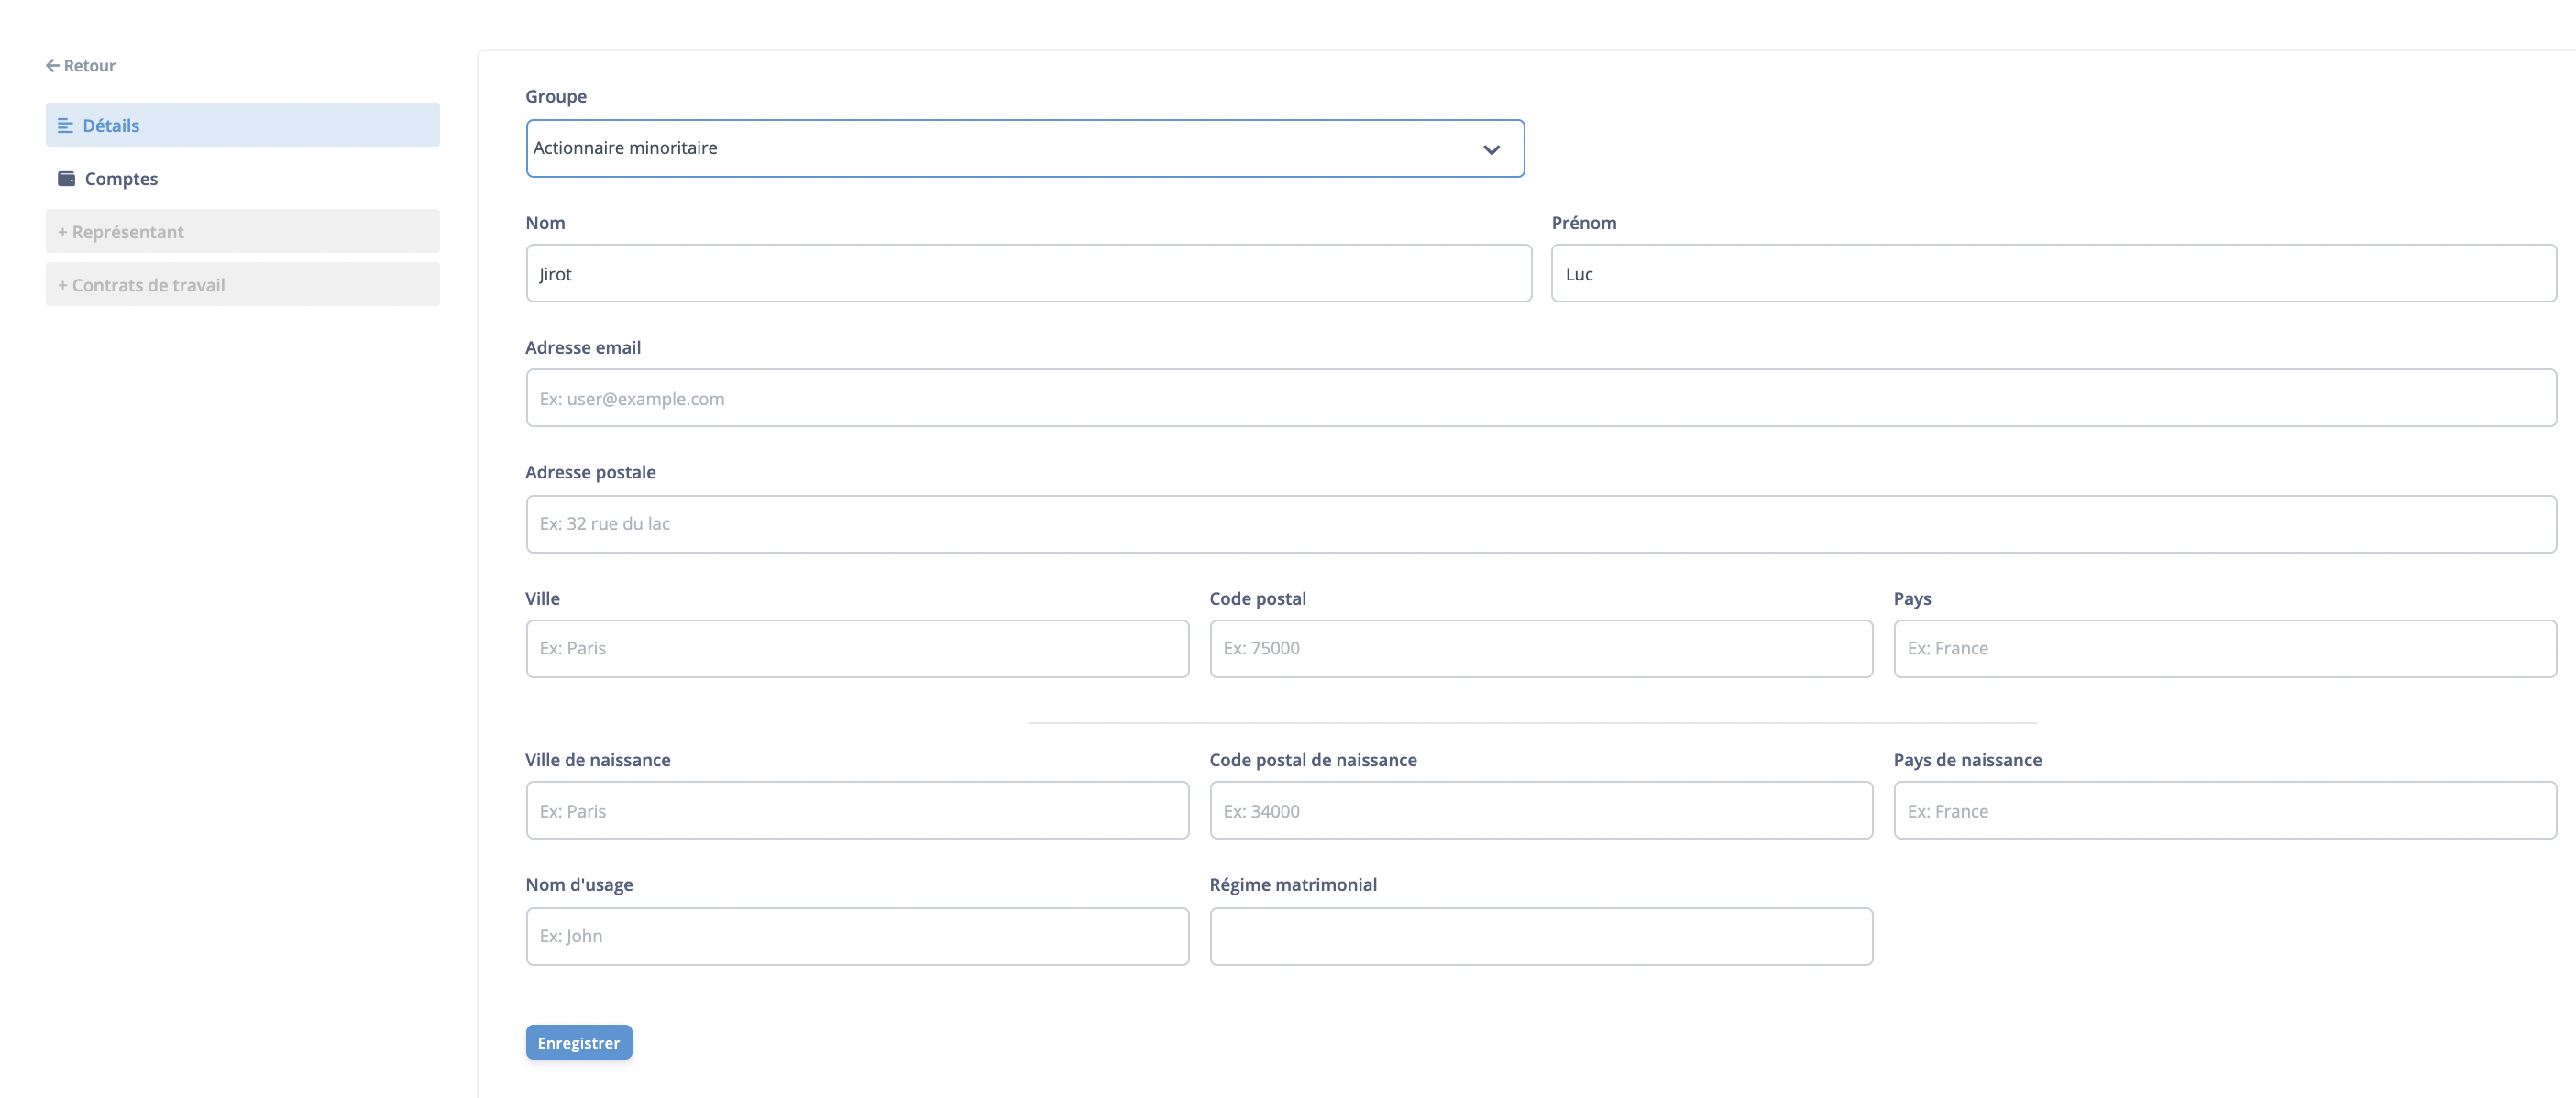This screenshot has height=1098, width=2576.
Task: Click the Nom d'usage field
Action: click(856, 935)
